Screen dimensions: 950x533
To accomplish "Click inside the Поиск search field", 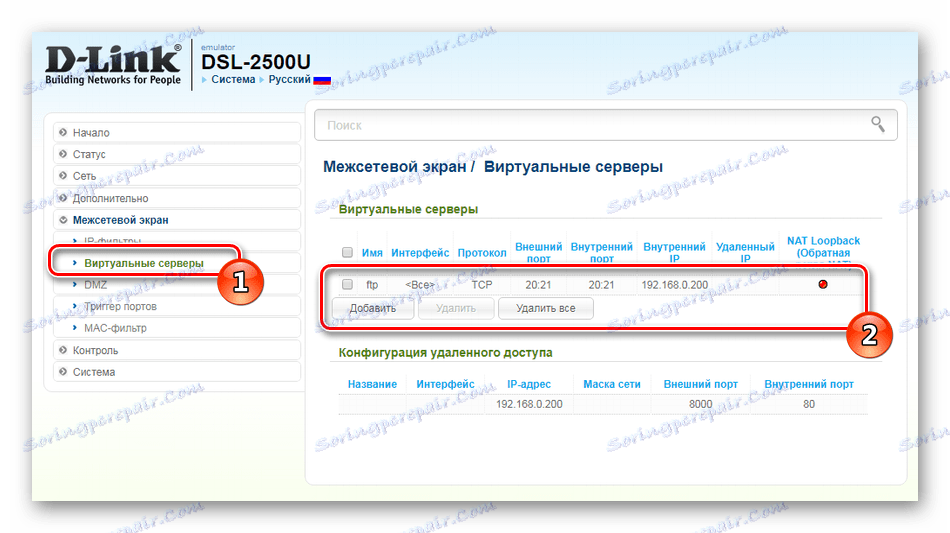I will [605, 125].
